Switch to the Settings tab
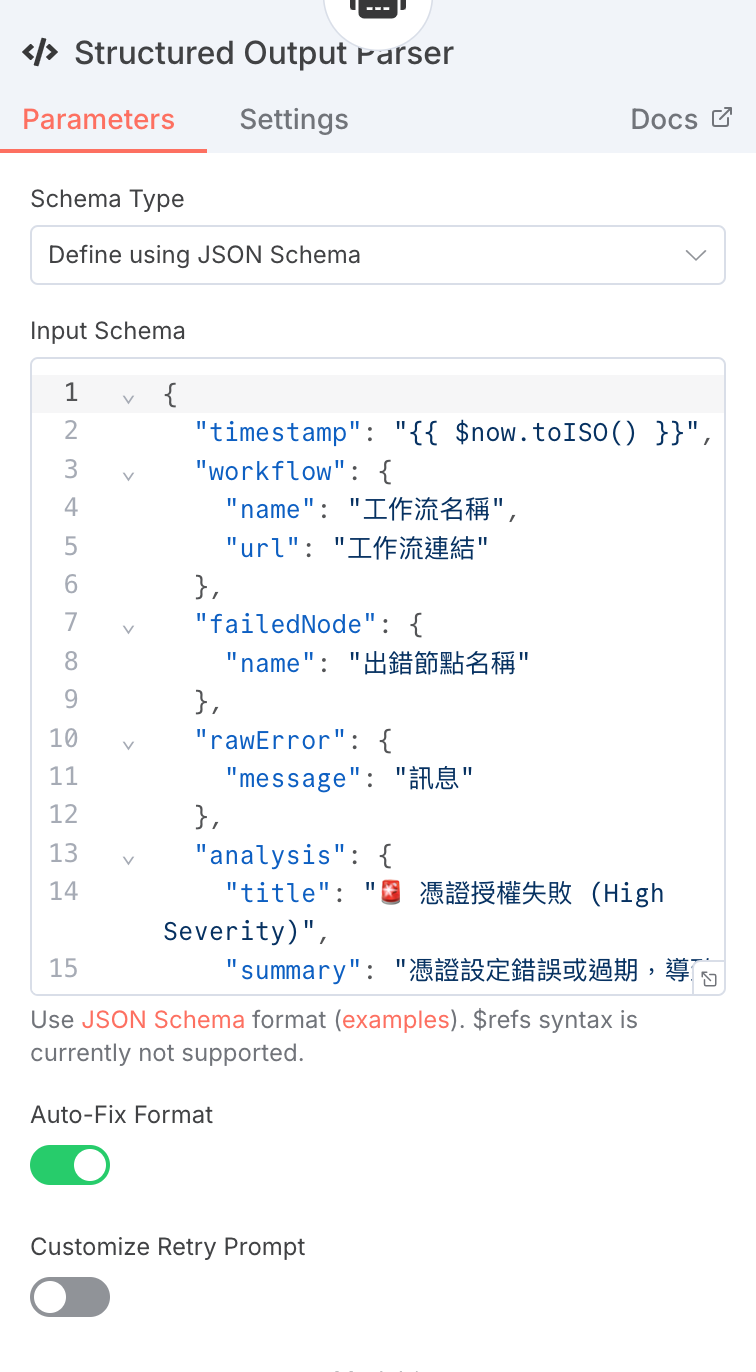Image resolution: width=756 pixels, height=1372 pixels. 294,120
